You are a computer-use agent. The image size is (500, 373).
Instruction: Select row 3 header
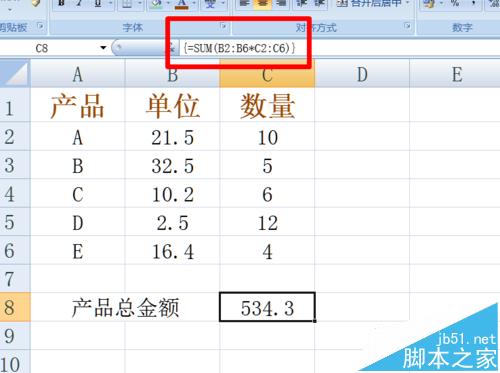tap(15, 165)
